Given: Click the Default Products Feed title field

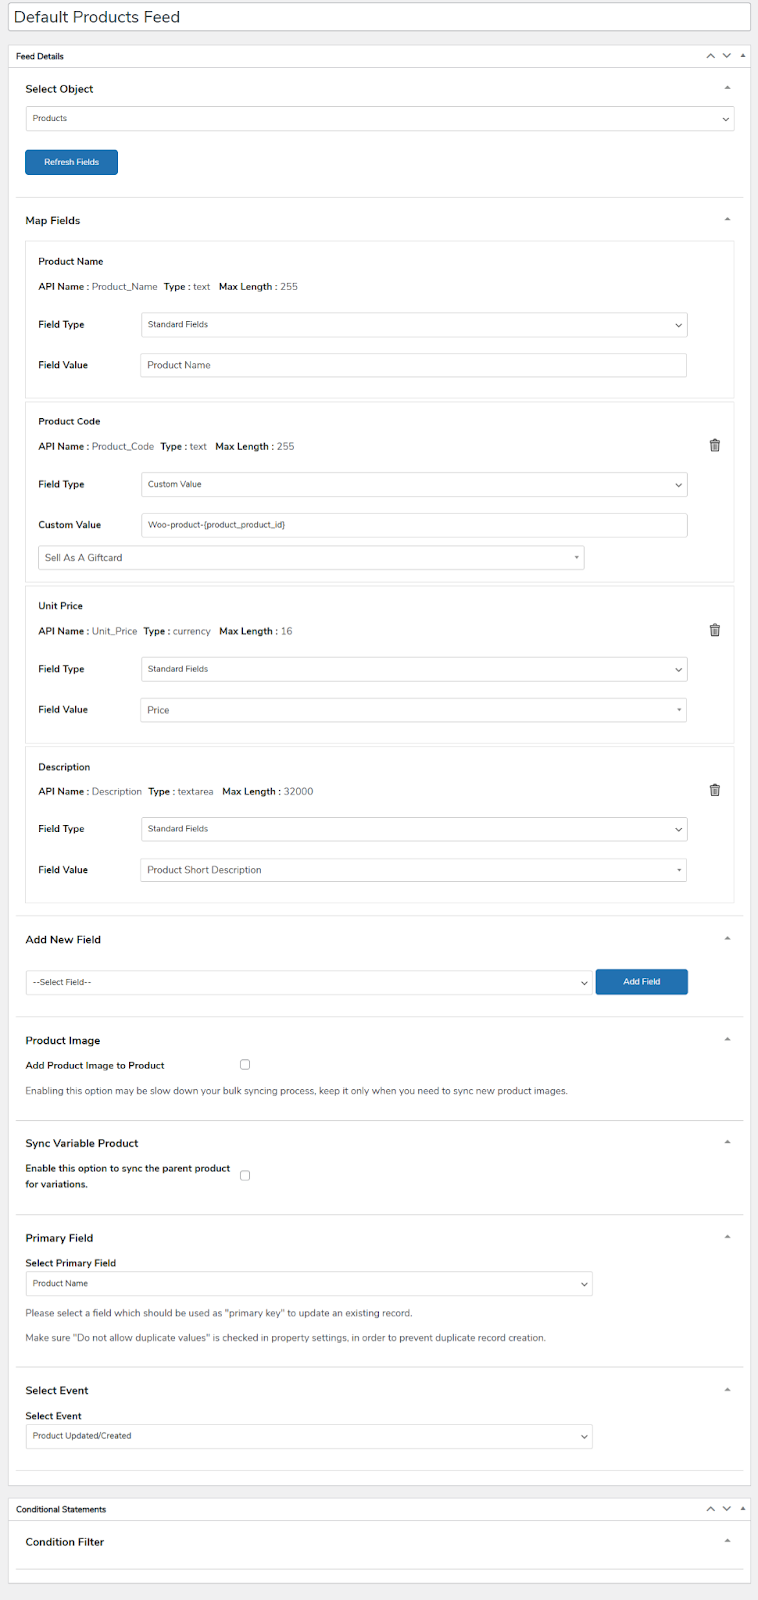Looking at the screenshot, I should [x=379, y=17].
